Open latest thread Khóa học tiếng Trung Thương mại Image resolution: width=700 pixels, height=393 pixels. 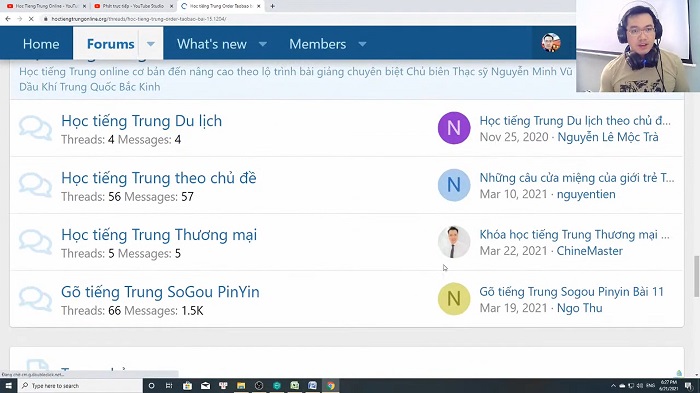[575, 234]
